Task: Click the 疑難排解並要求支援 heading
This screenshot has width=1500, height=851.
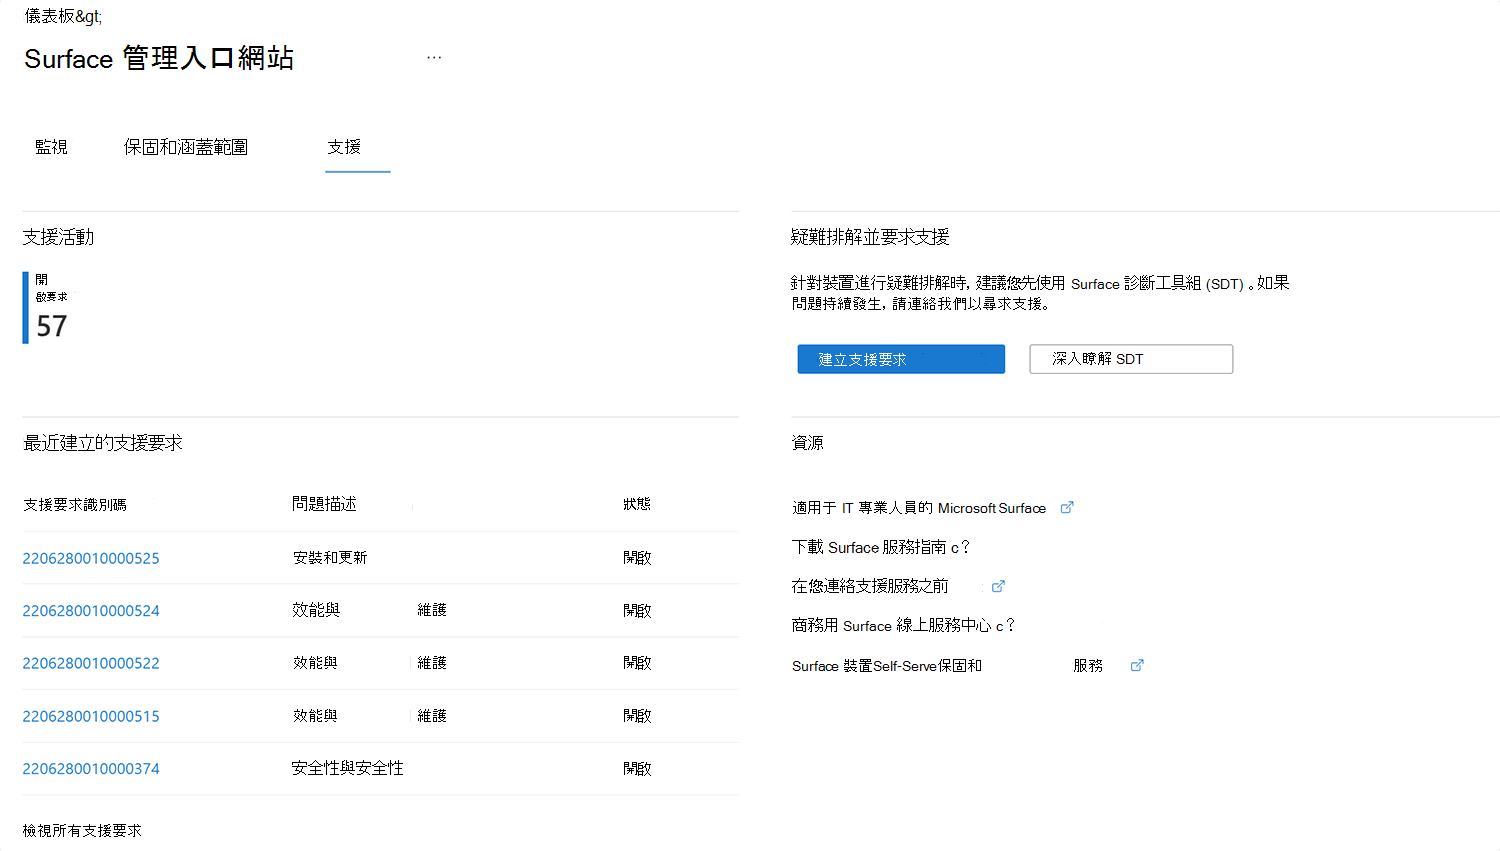Action: [x=870, y=237]
